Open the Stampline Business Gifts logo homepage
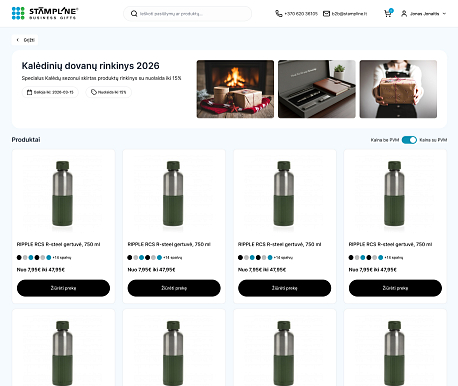Screen dimensions: 458x386 coord(45,13)
